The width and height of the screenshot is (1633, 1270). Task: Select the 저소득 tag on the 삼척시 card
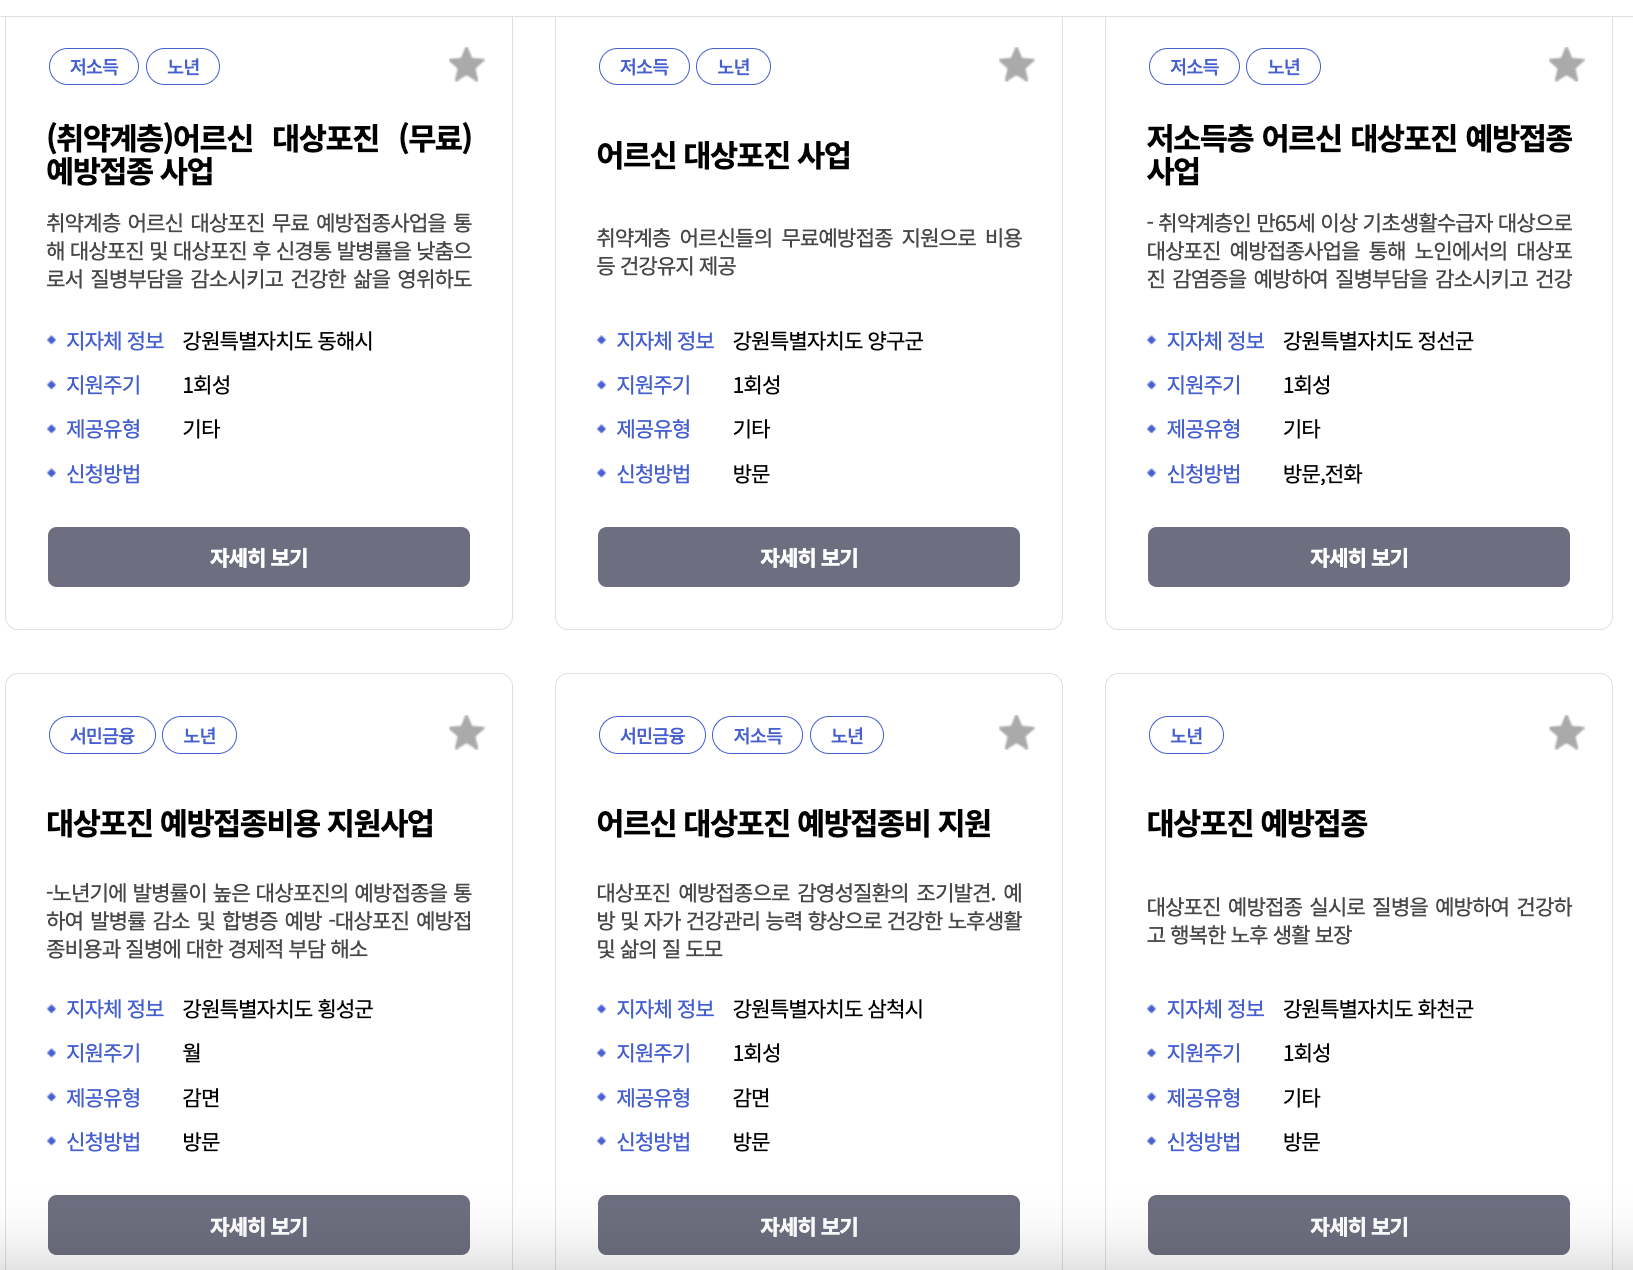point(757,735)
